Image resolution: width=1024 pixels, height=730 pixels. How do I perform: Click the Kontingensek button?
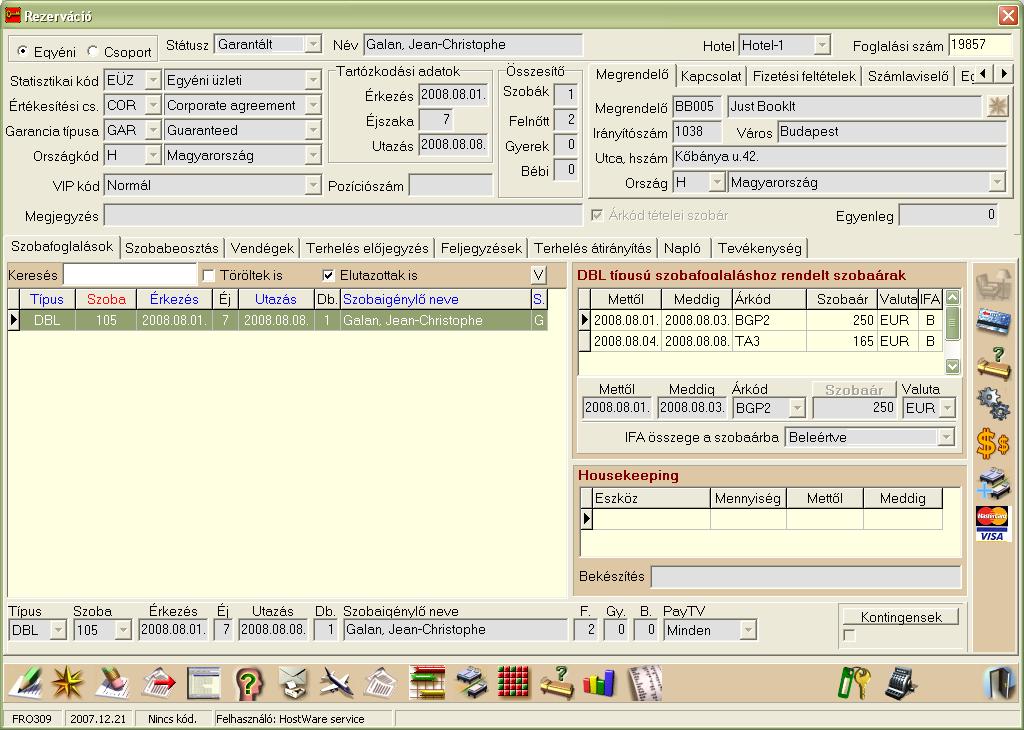point(901,617)
